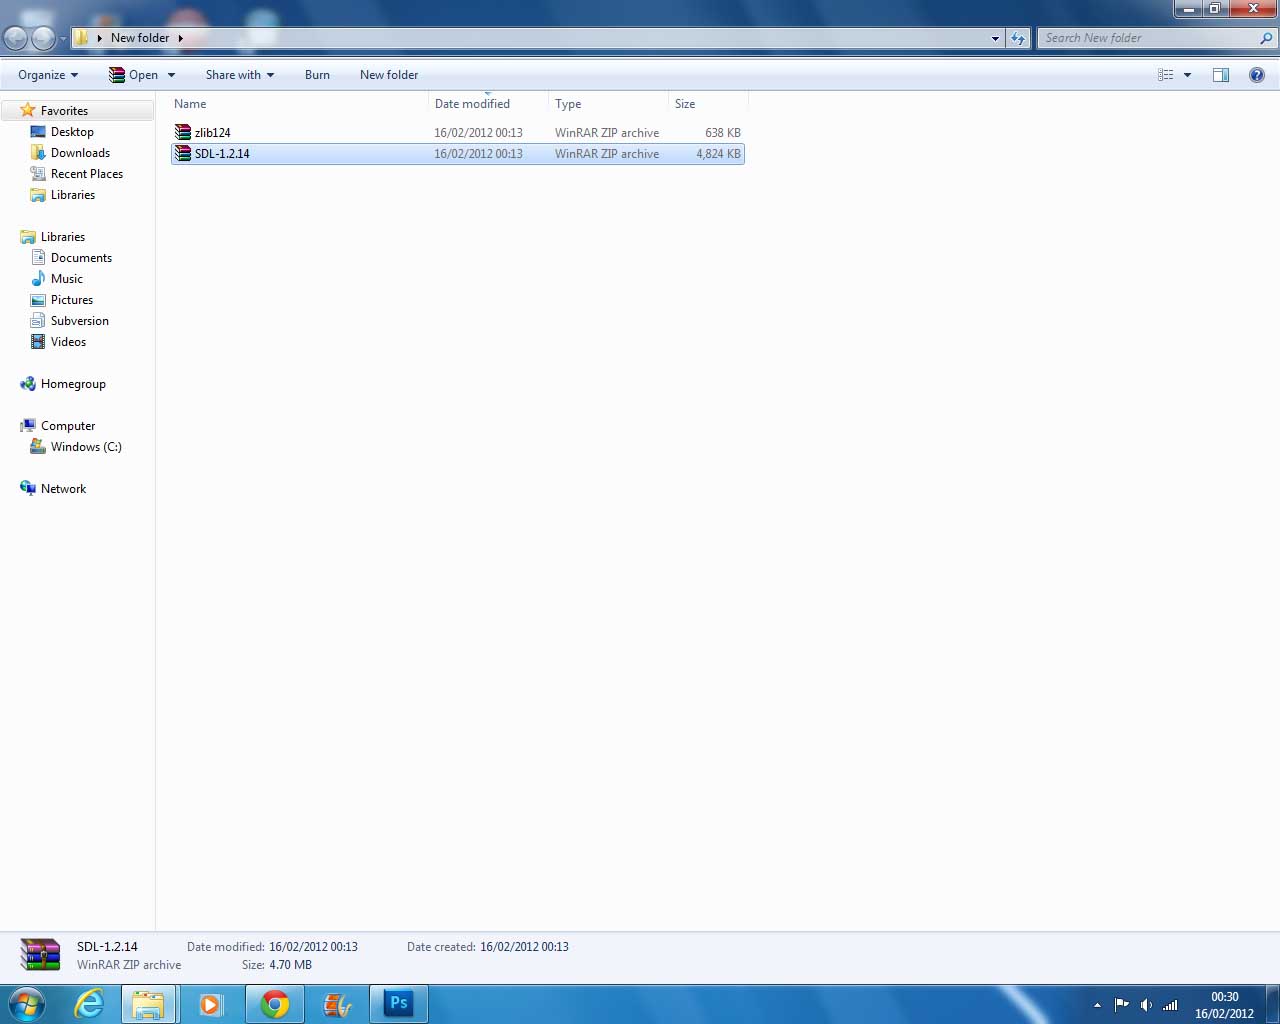Open Libraries shortcut under Favorites
This screenshot has width=1280, height=1024.
pos(73,195)
